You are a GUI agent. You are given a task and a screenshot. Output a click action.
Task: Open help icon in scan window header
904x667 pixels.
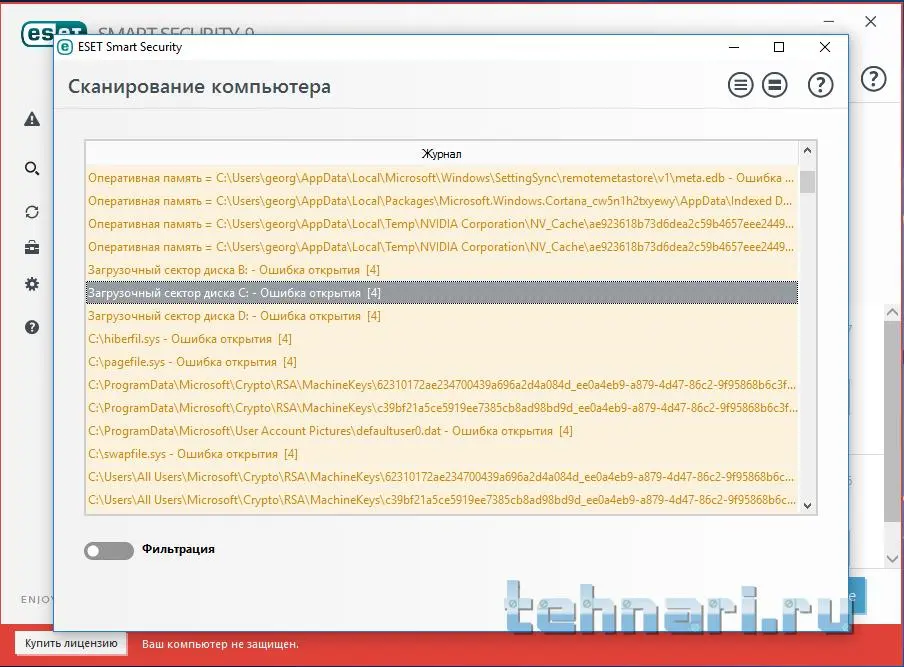pyautogui.click(x=820, y=85)
